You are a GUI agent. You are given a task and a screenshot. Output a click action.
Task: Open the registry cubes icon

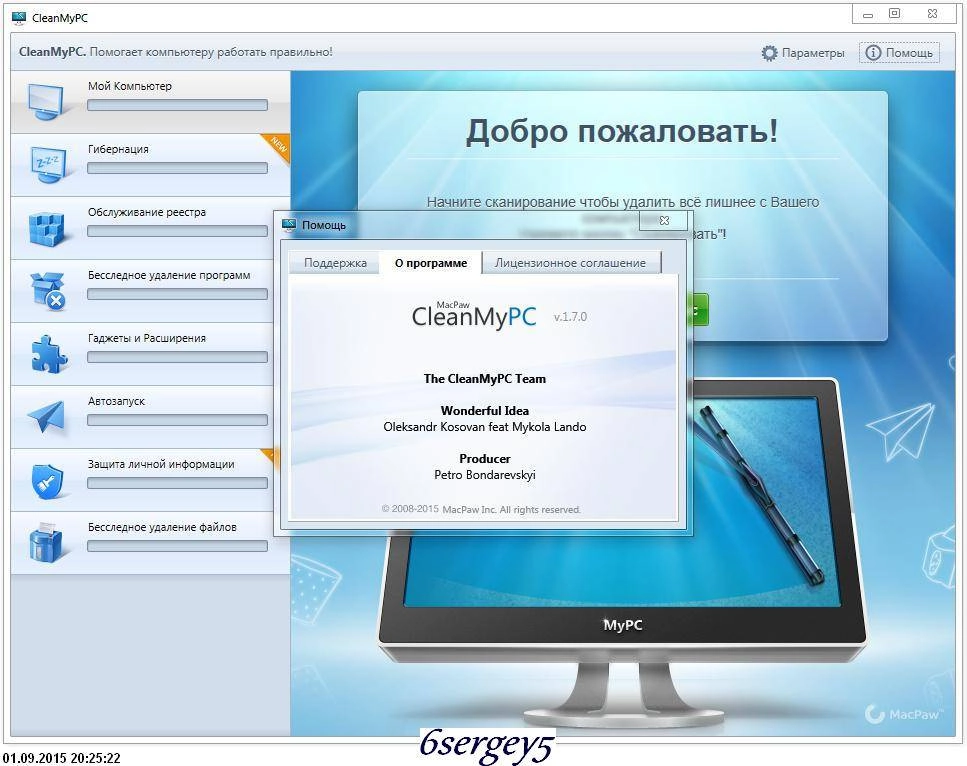tap(47, 229)
